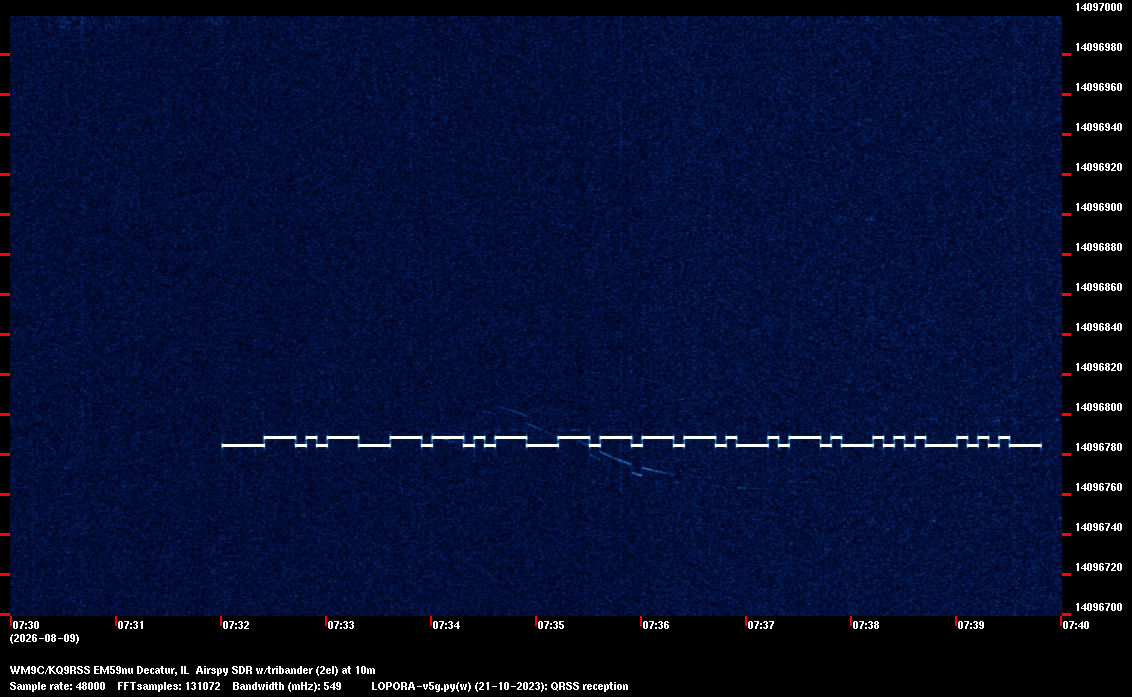Click the 07:37 time axis label
1132x697 pixels.
[761, 625]
